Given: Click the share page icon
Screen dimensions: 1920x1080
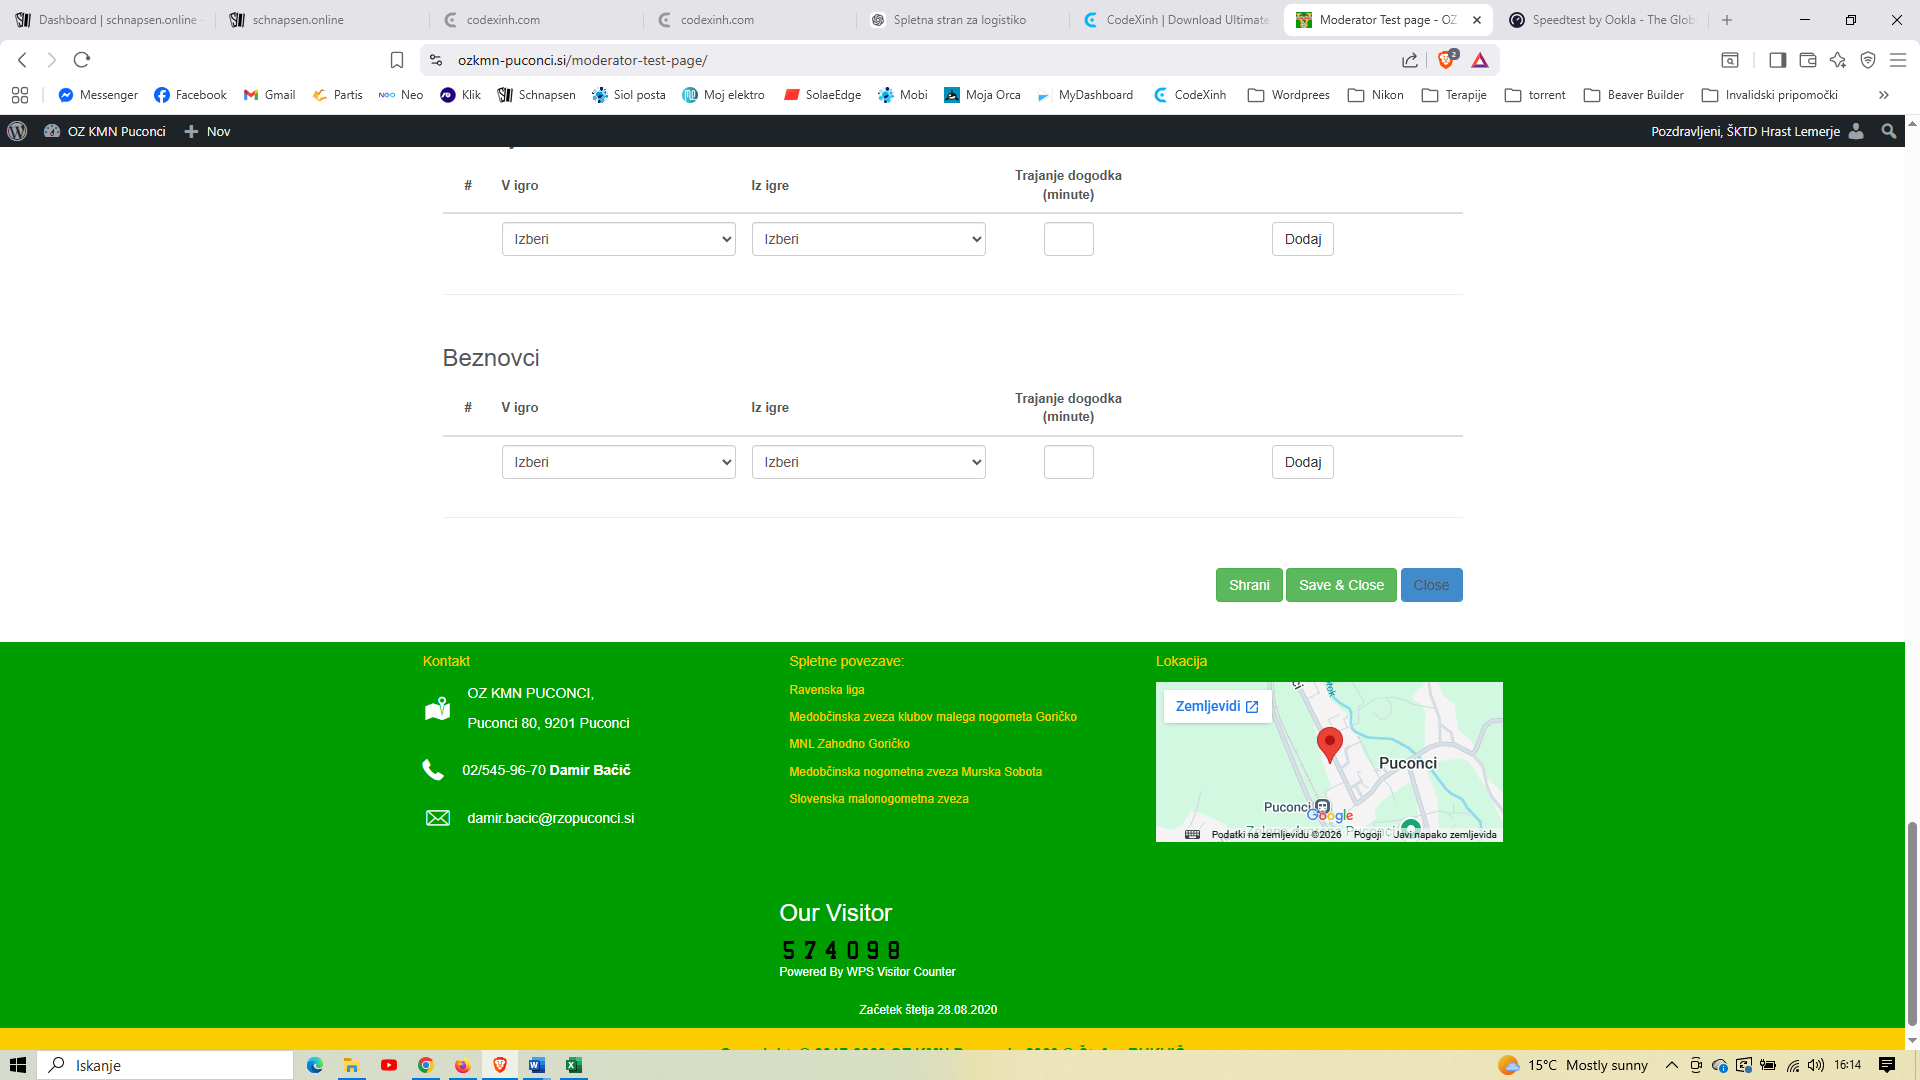Looking at the screenshot, I should pos(1410,60).
